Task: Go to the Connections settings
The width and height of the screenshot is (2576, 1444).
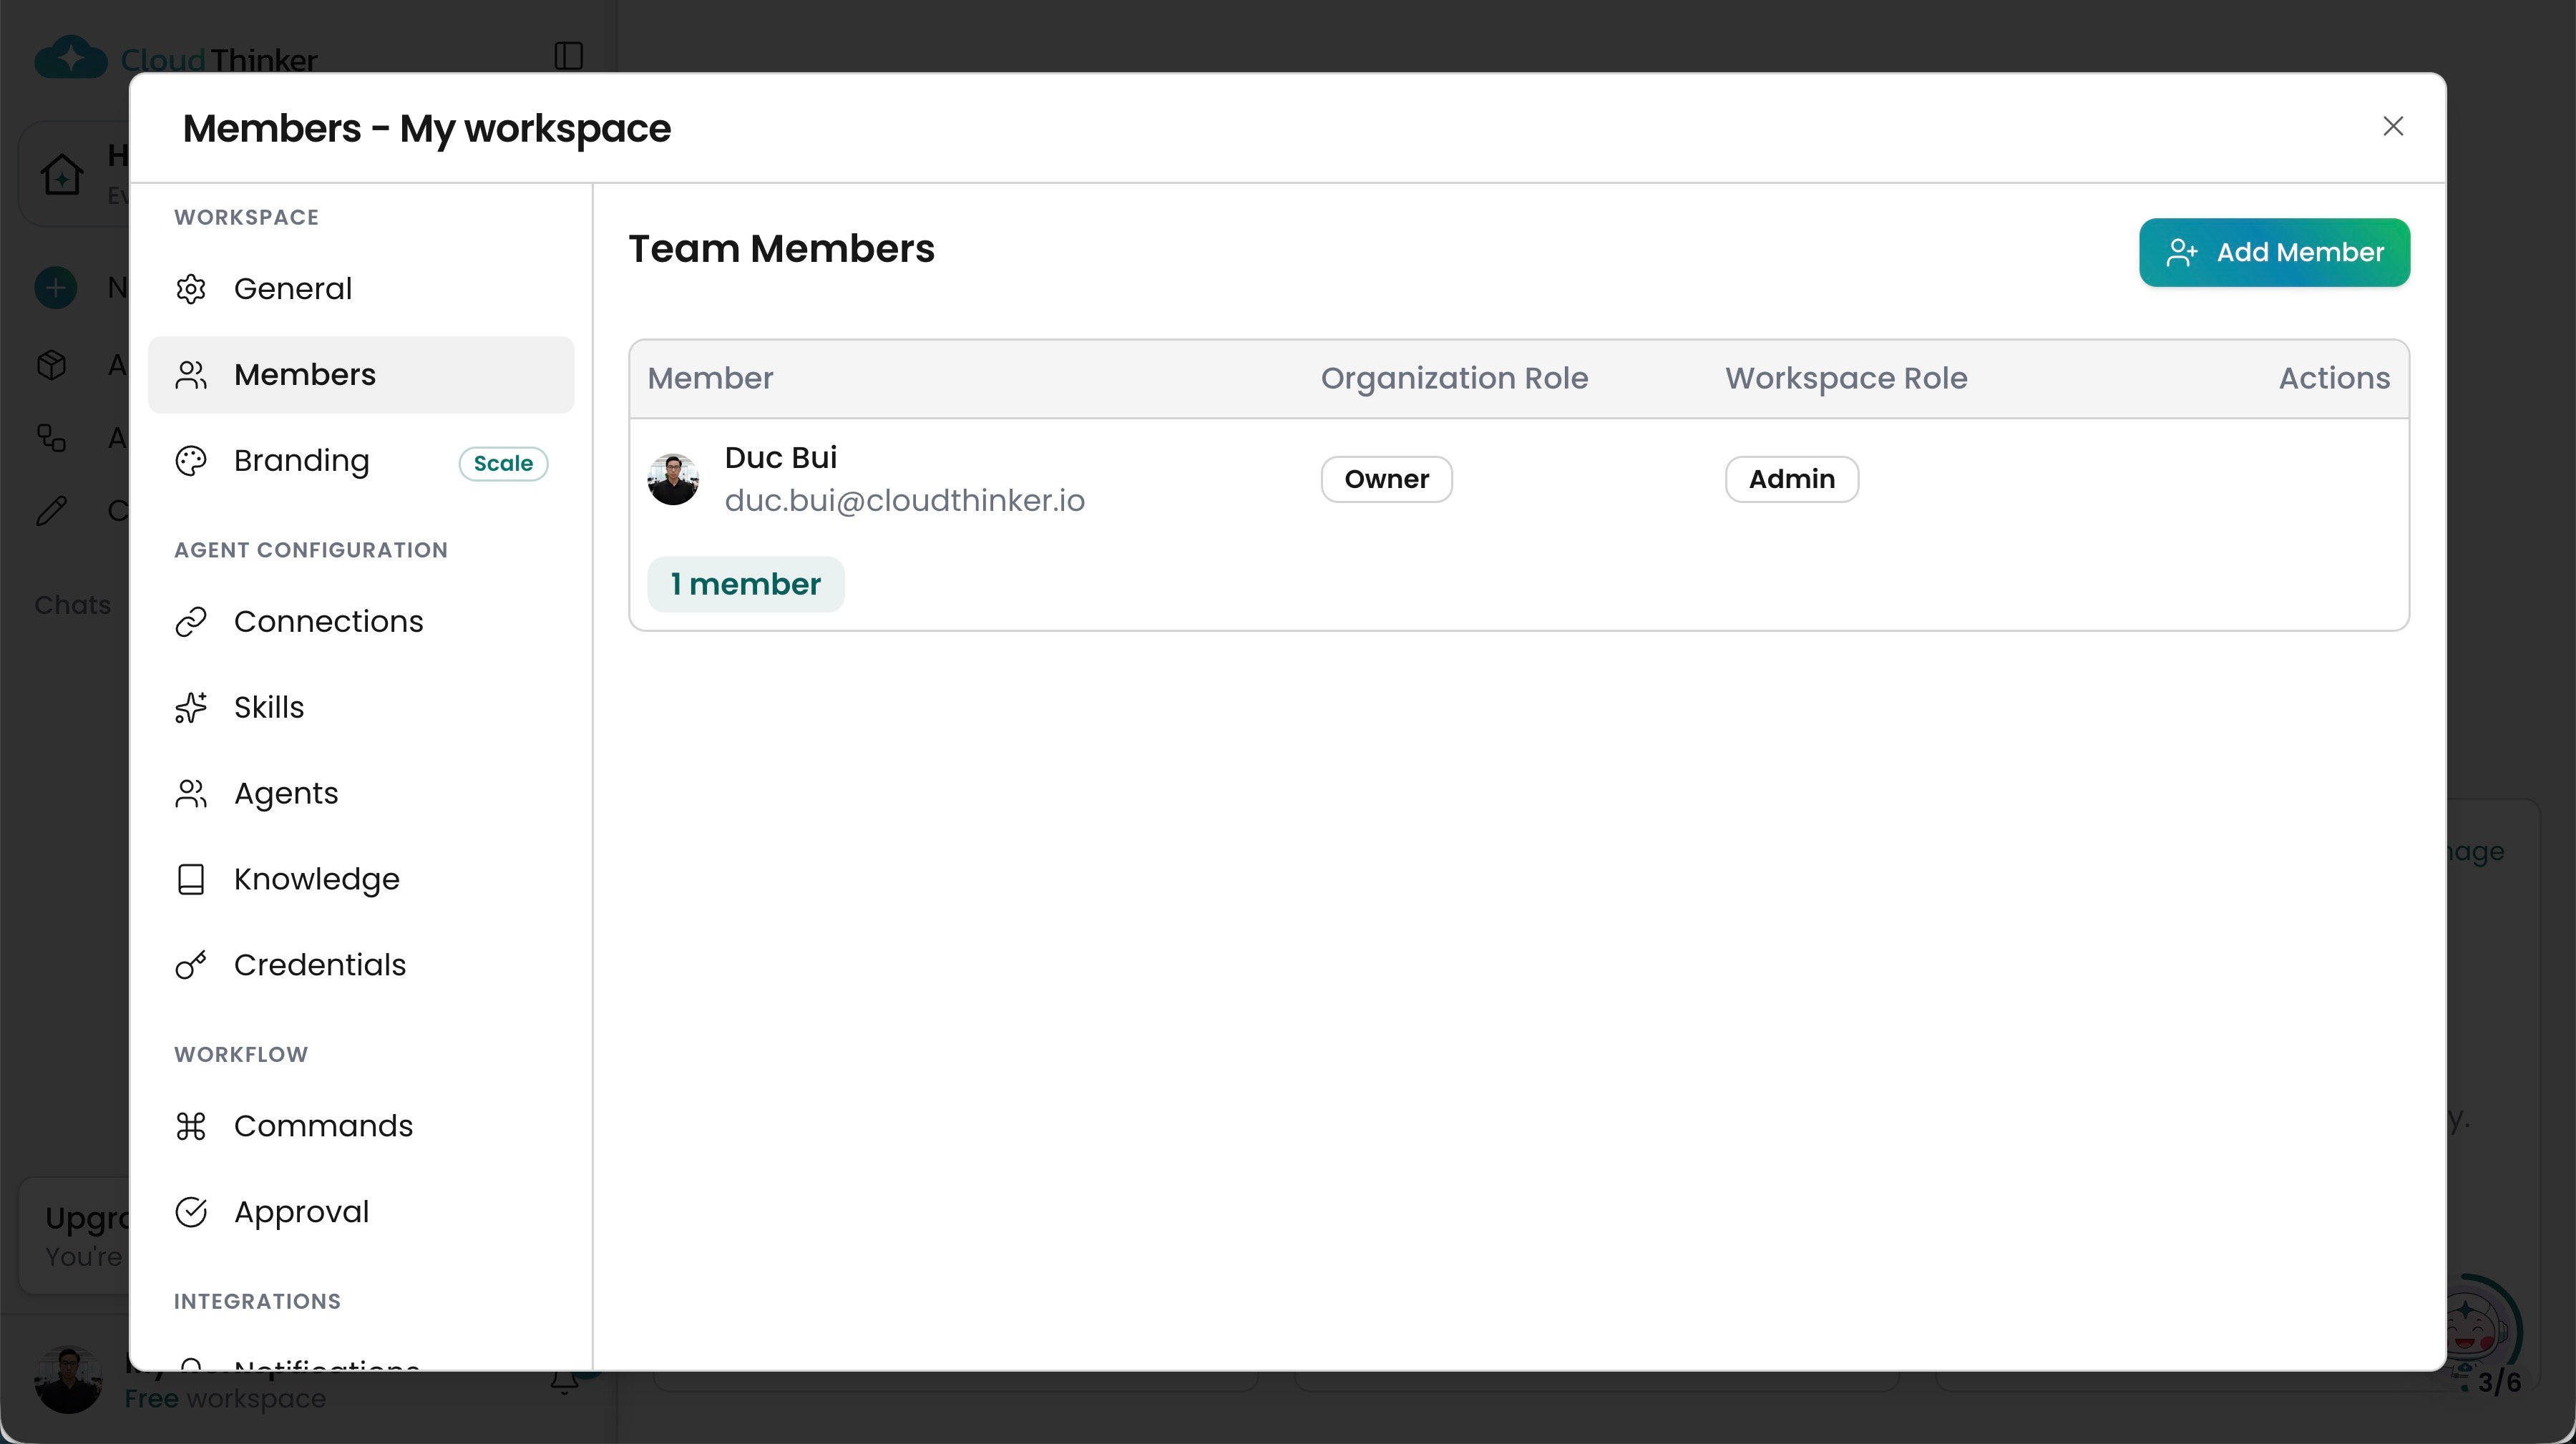Action: pyautogui.click(x=361, y=622)
